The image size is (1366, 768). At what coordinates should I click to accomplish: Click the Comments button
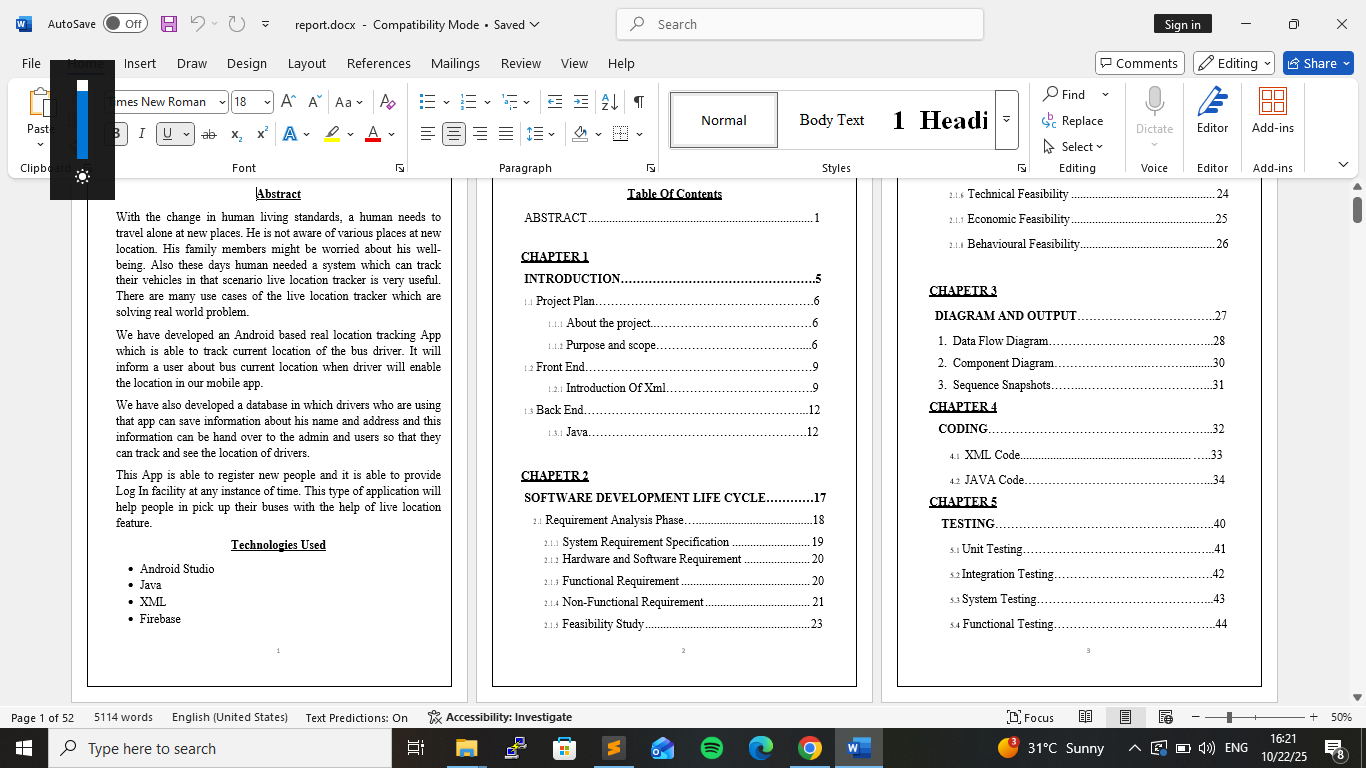coord(1139,63)
